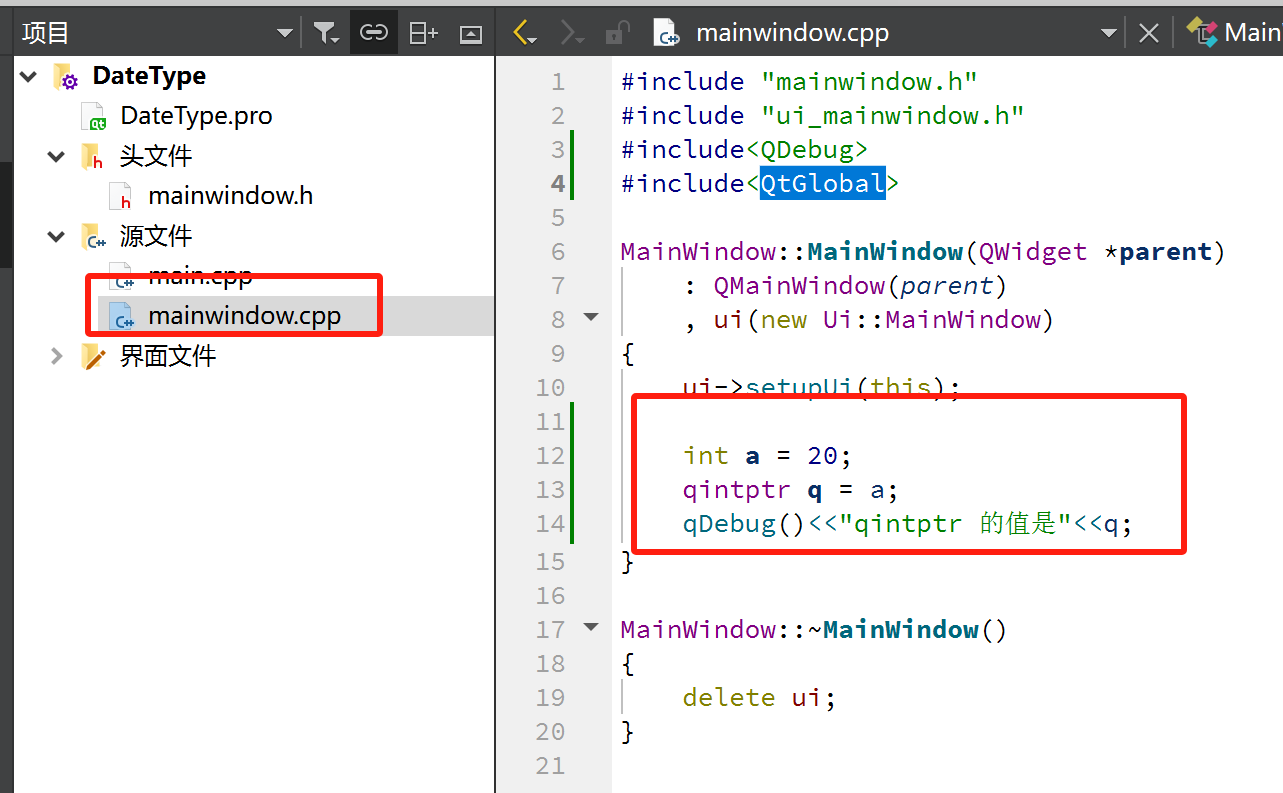Click the filter tree funnel icon
This screenshot has width=1283, height=793.
[326, 33]
